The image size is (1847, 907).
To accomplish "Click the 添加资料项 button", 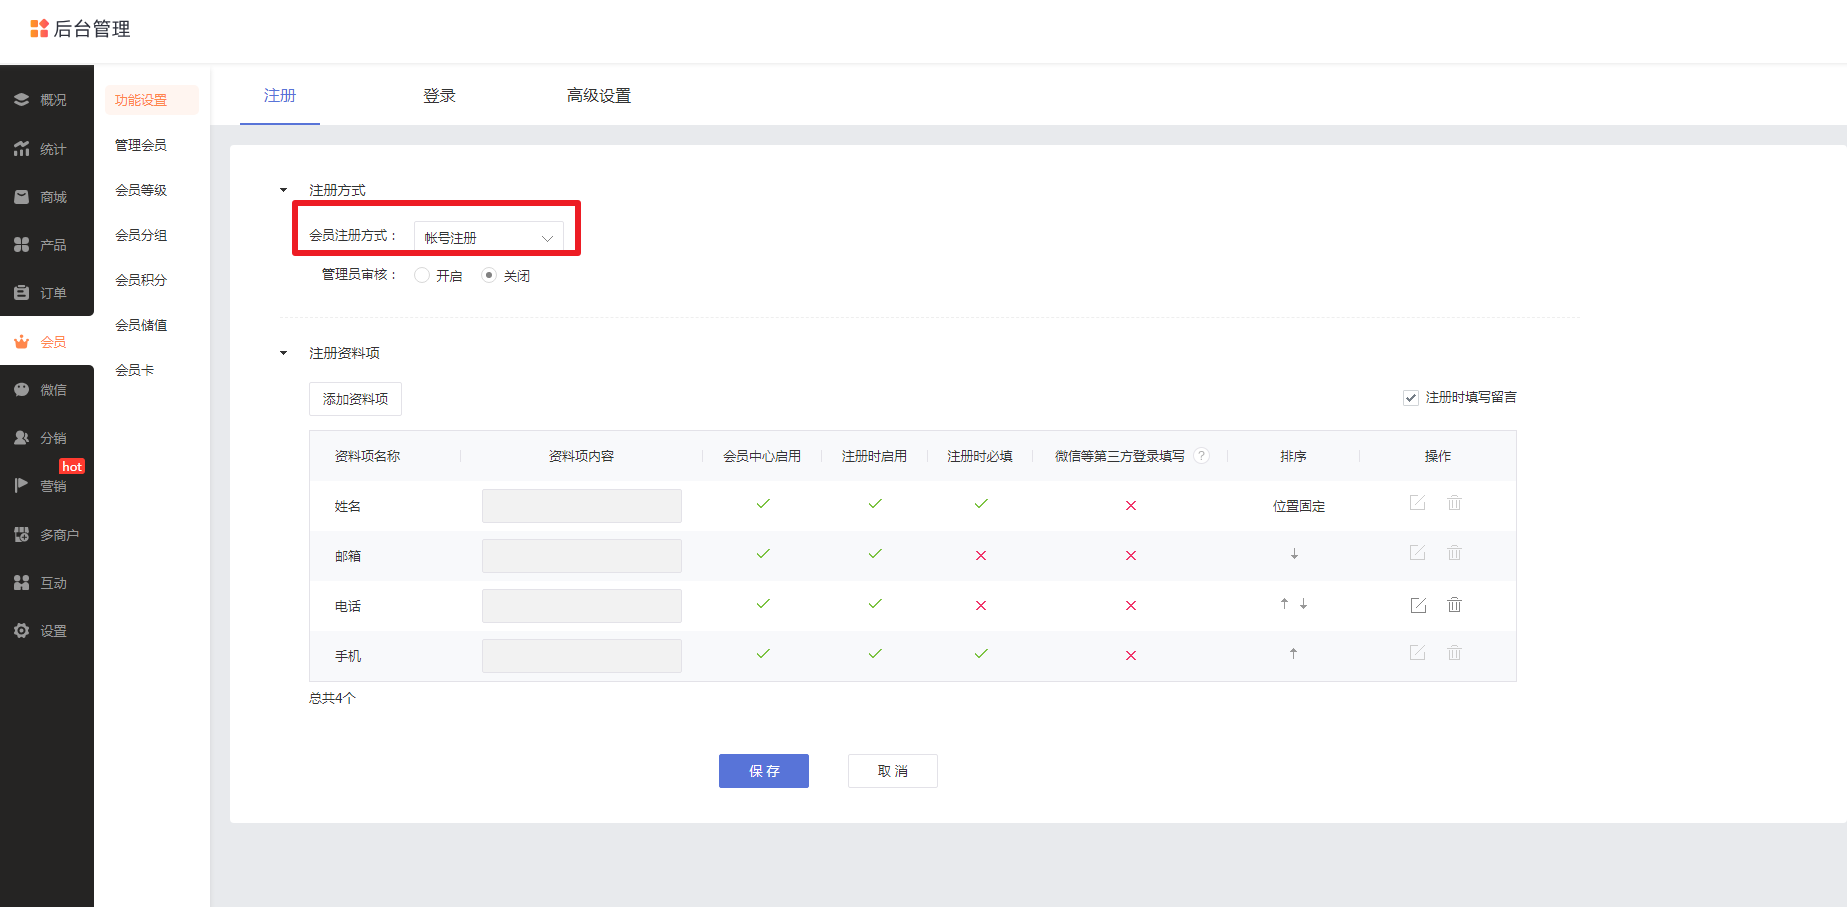I will click(x=355, y=399).
